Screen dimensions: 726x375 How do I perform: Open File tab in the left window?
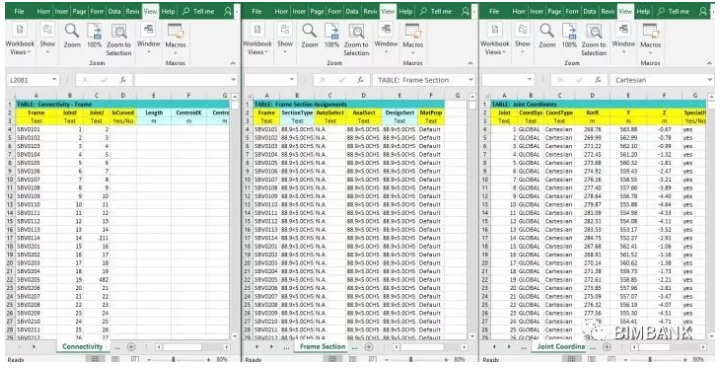click(19, 12)
